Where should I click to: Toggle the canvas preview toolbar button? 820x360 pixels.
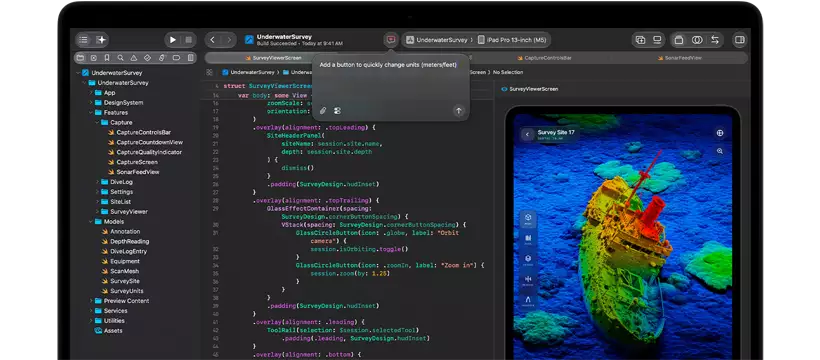[679, 40]
